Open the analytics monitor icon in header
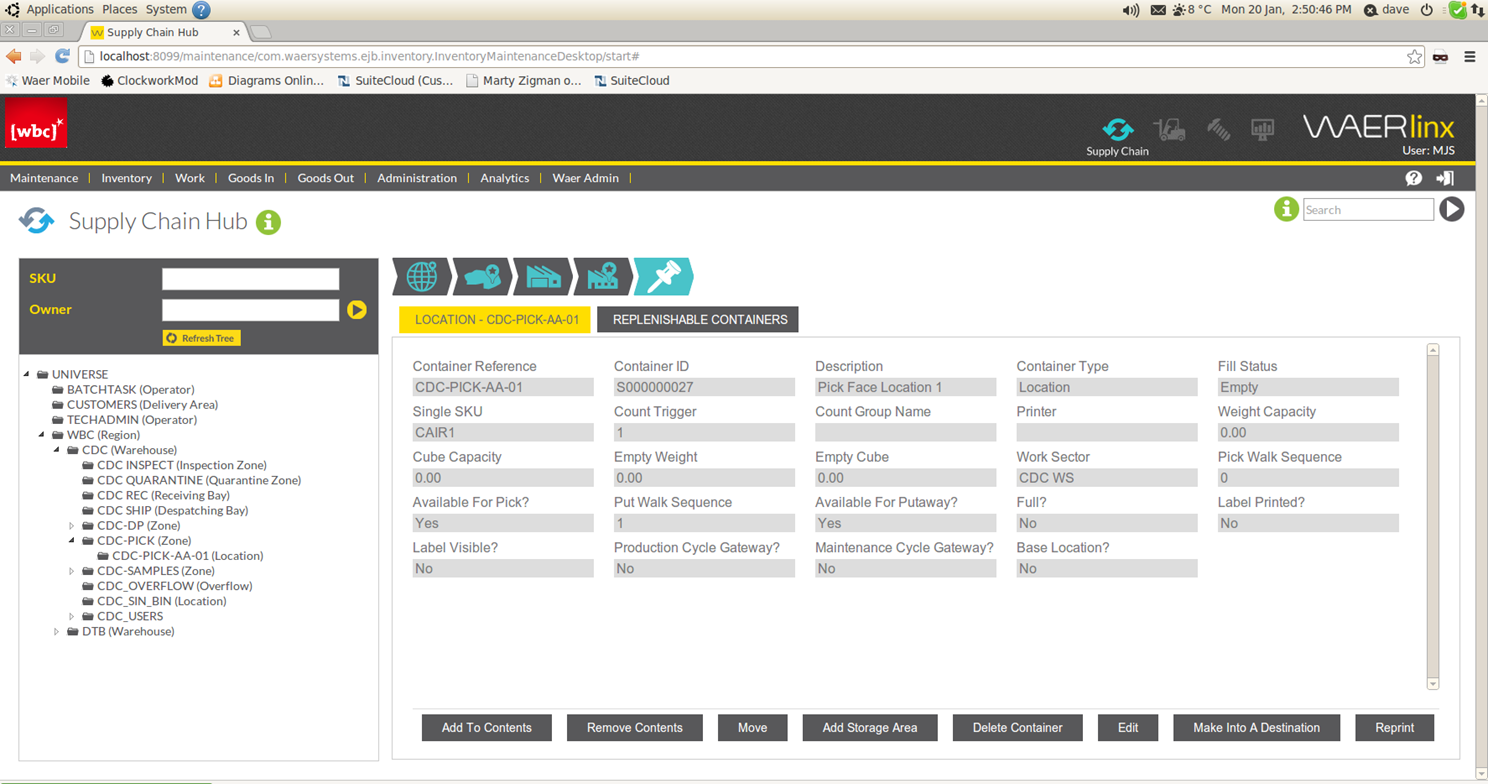The image size is (1488, 784). 1263,128
